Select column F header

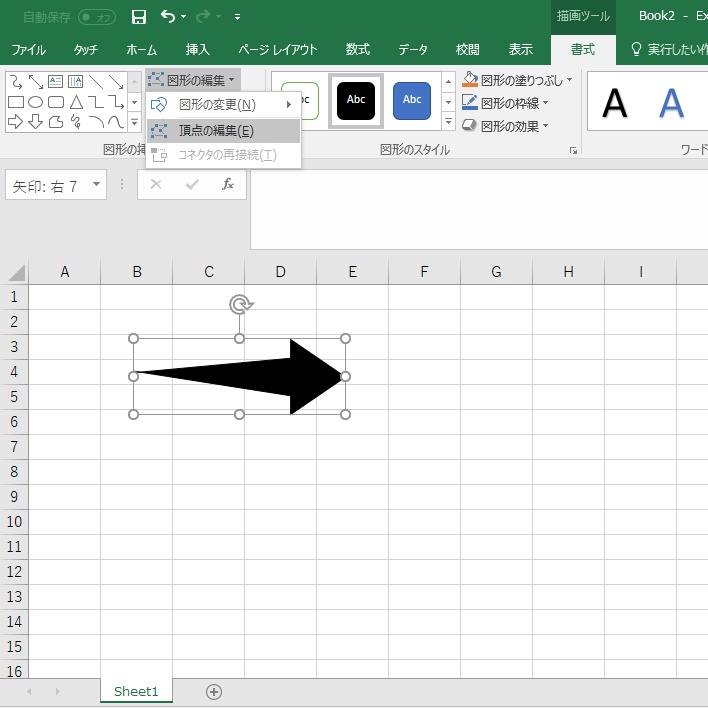point(424,272)
